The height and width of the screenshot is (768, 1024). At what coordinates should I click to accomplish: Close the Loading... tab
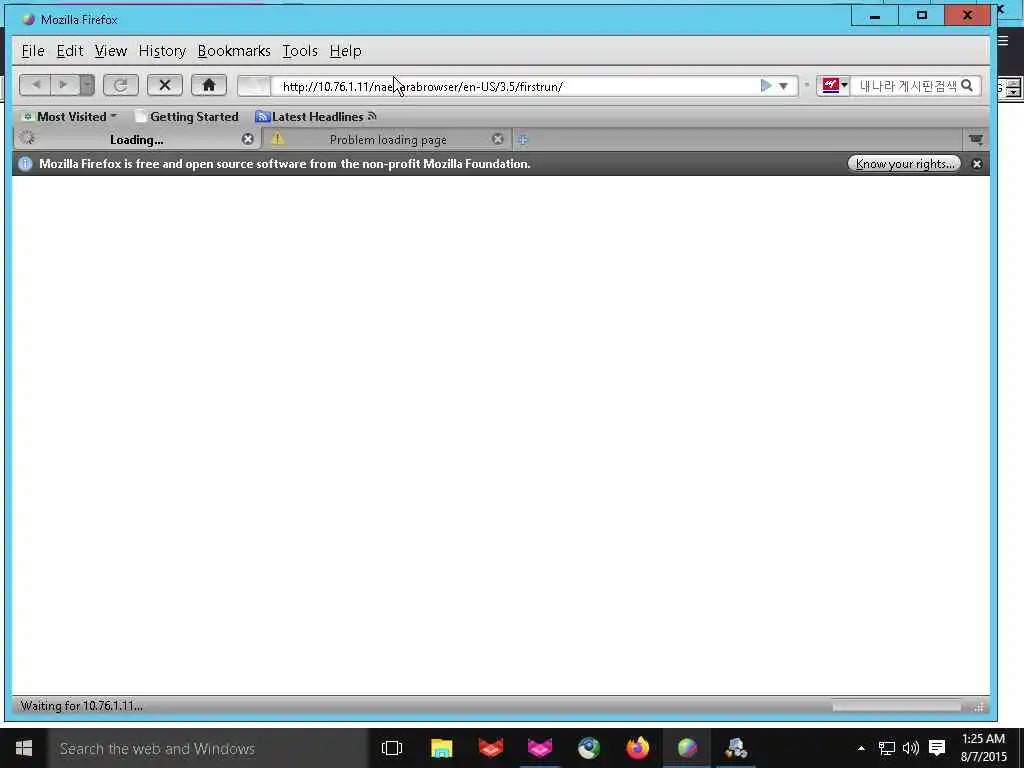coord(248,139)
